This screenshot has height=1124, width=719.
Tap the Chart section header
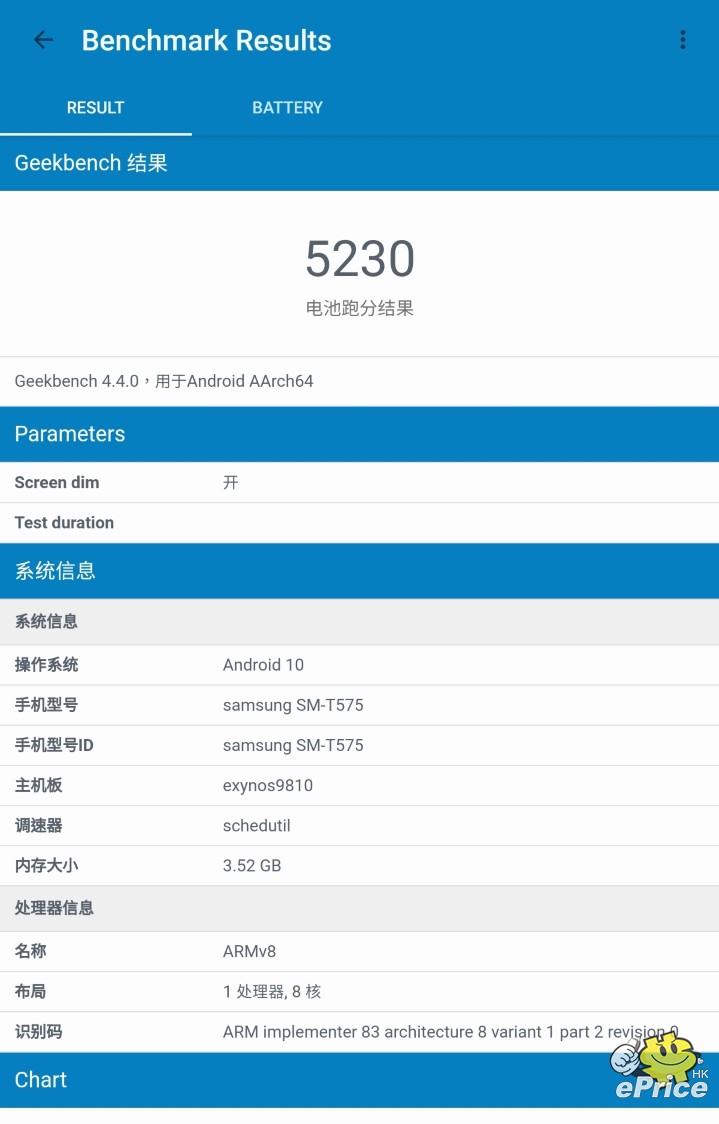[359, 1080]
